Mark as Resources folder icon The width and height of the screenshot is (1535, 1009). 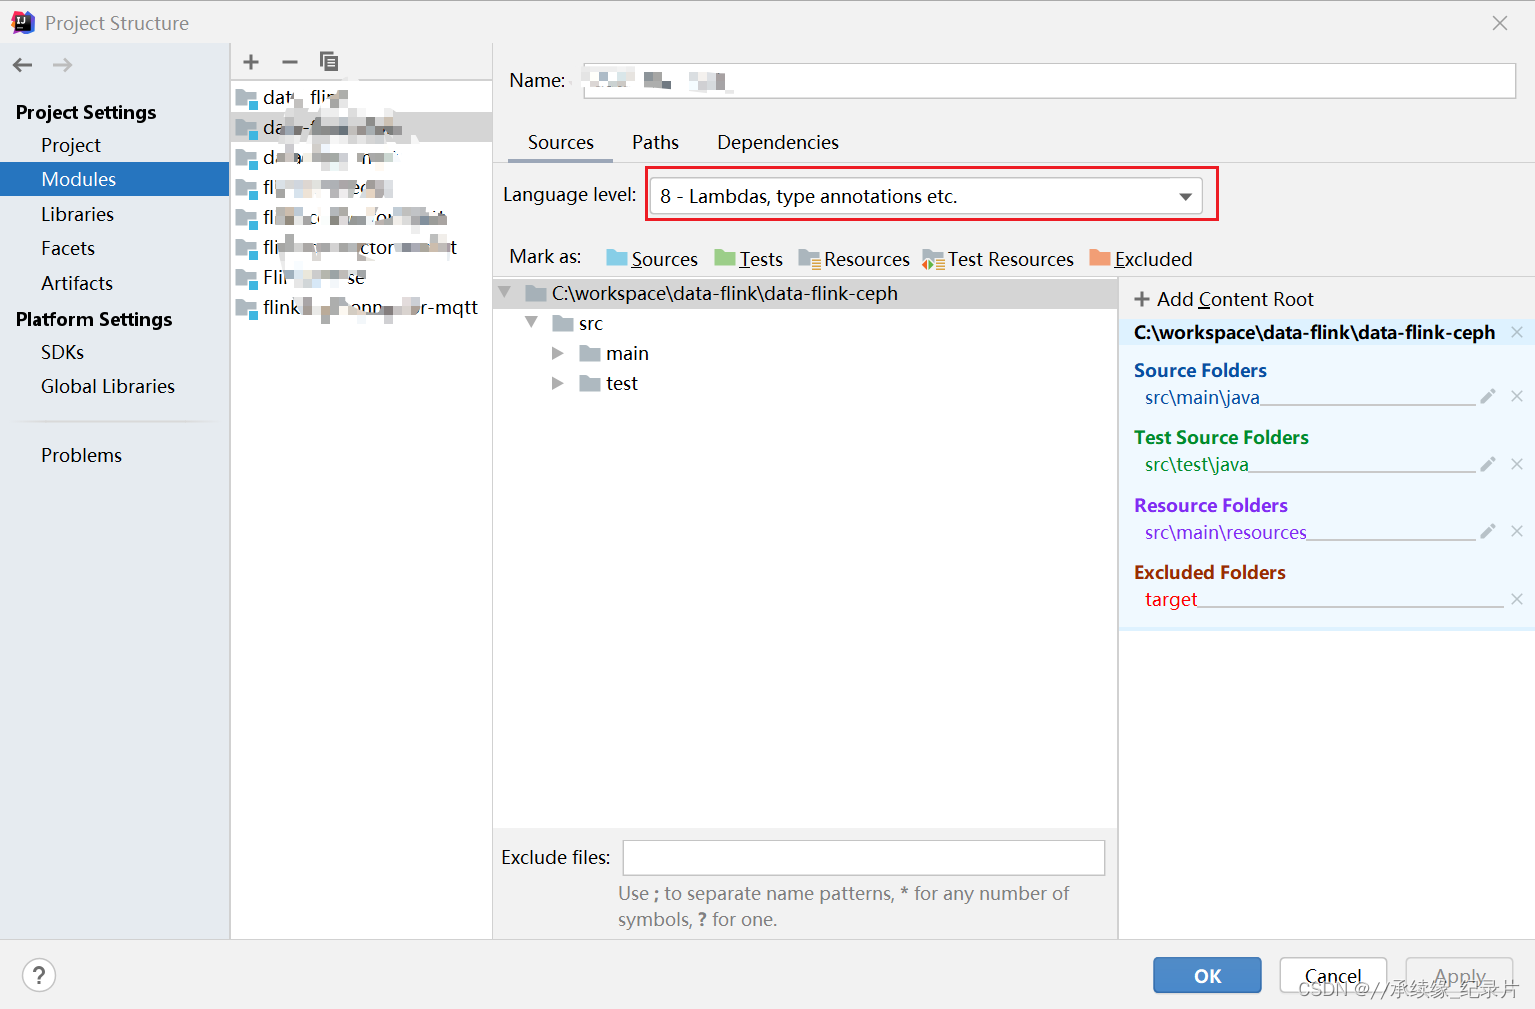(809, 259)
